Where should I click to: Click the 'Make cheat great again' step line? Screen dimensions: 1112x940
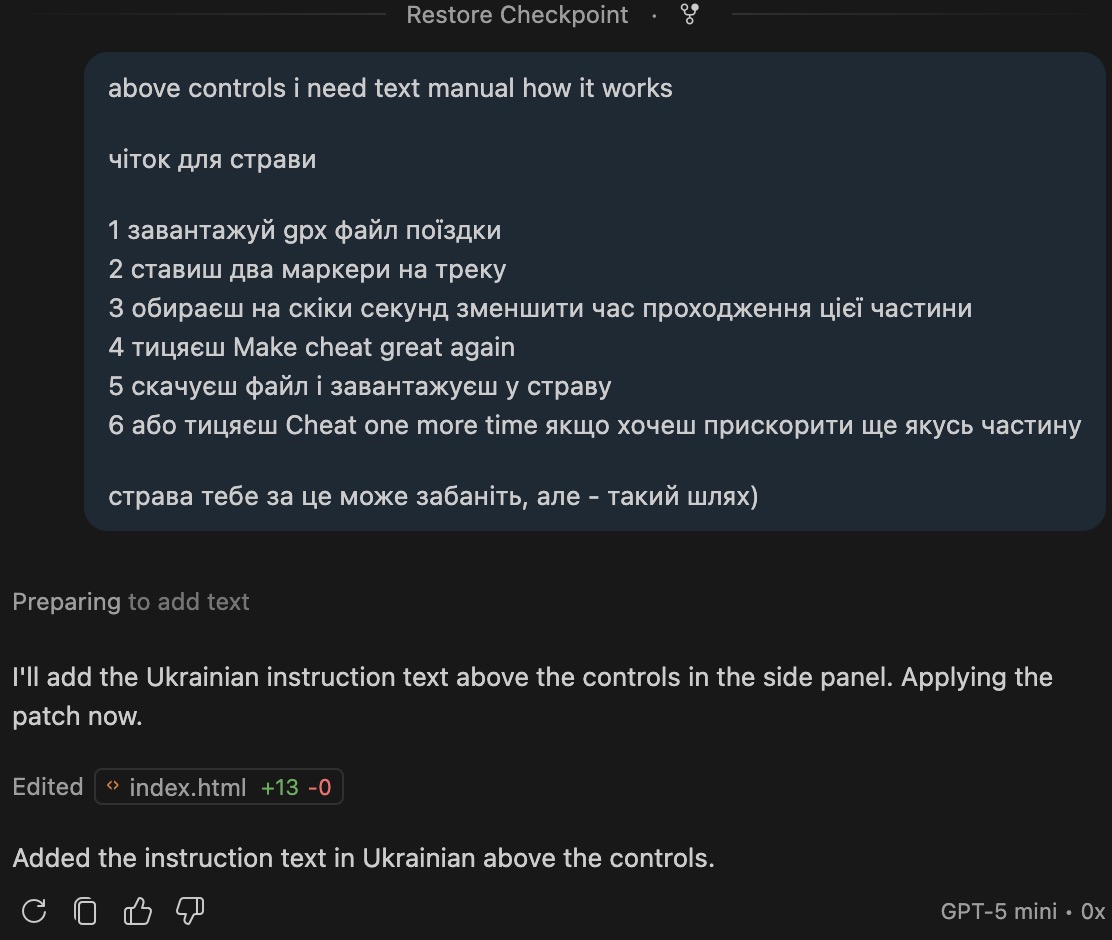pos(312,348)
